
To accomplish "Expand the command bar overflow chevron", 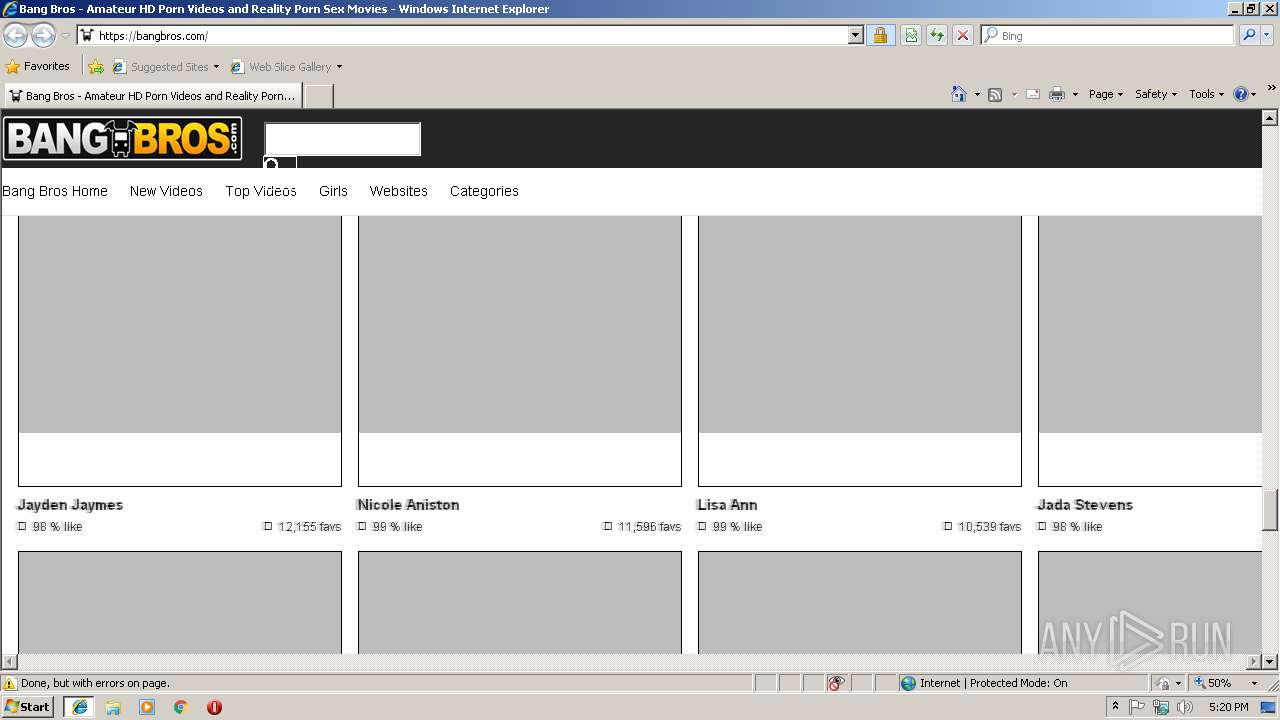I will coord(1271,89).
